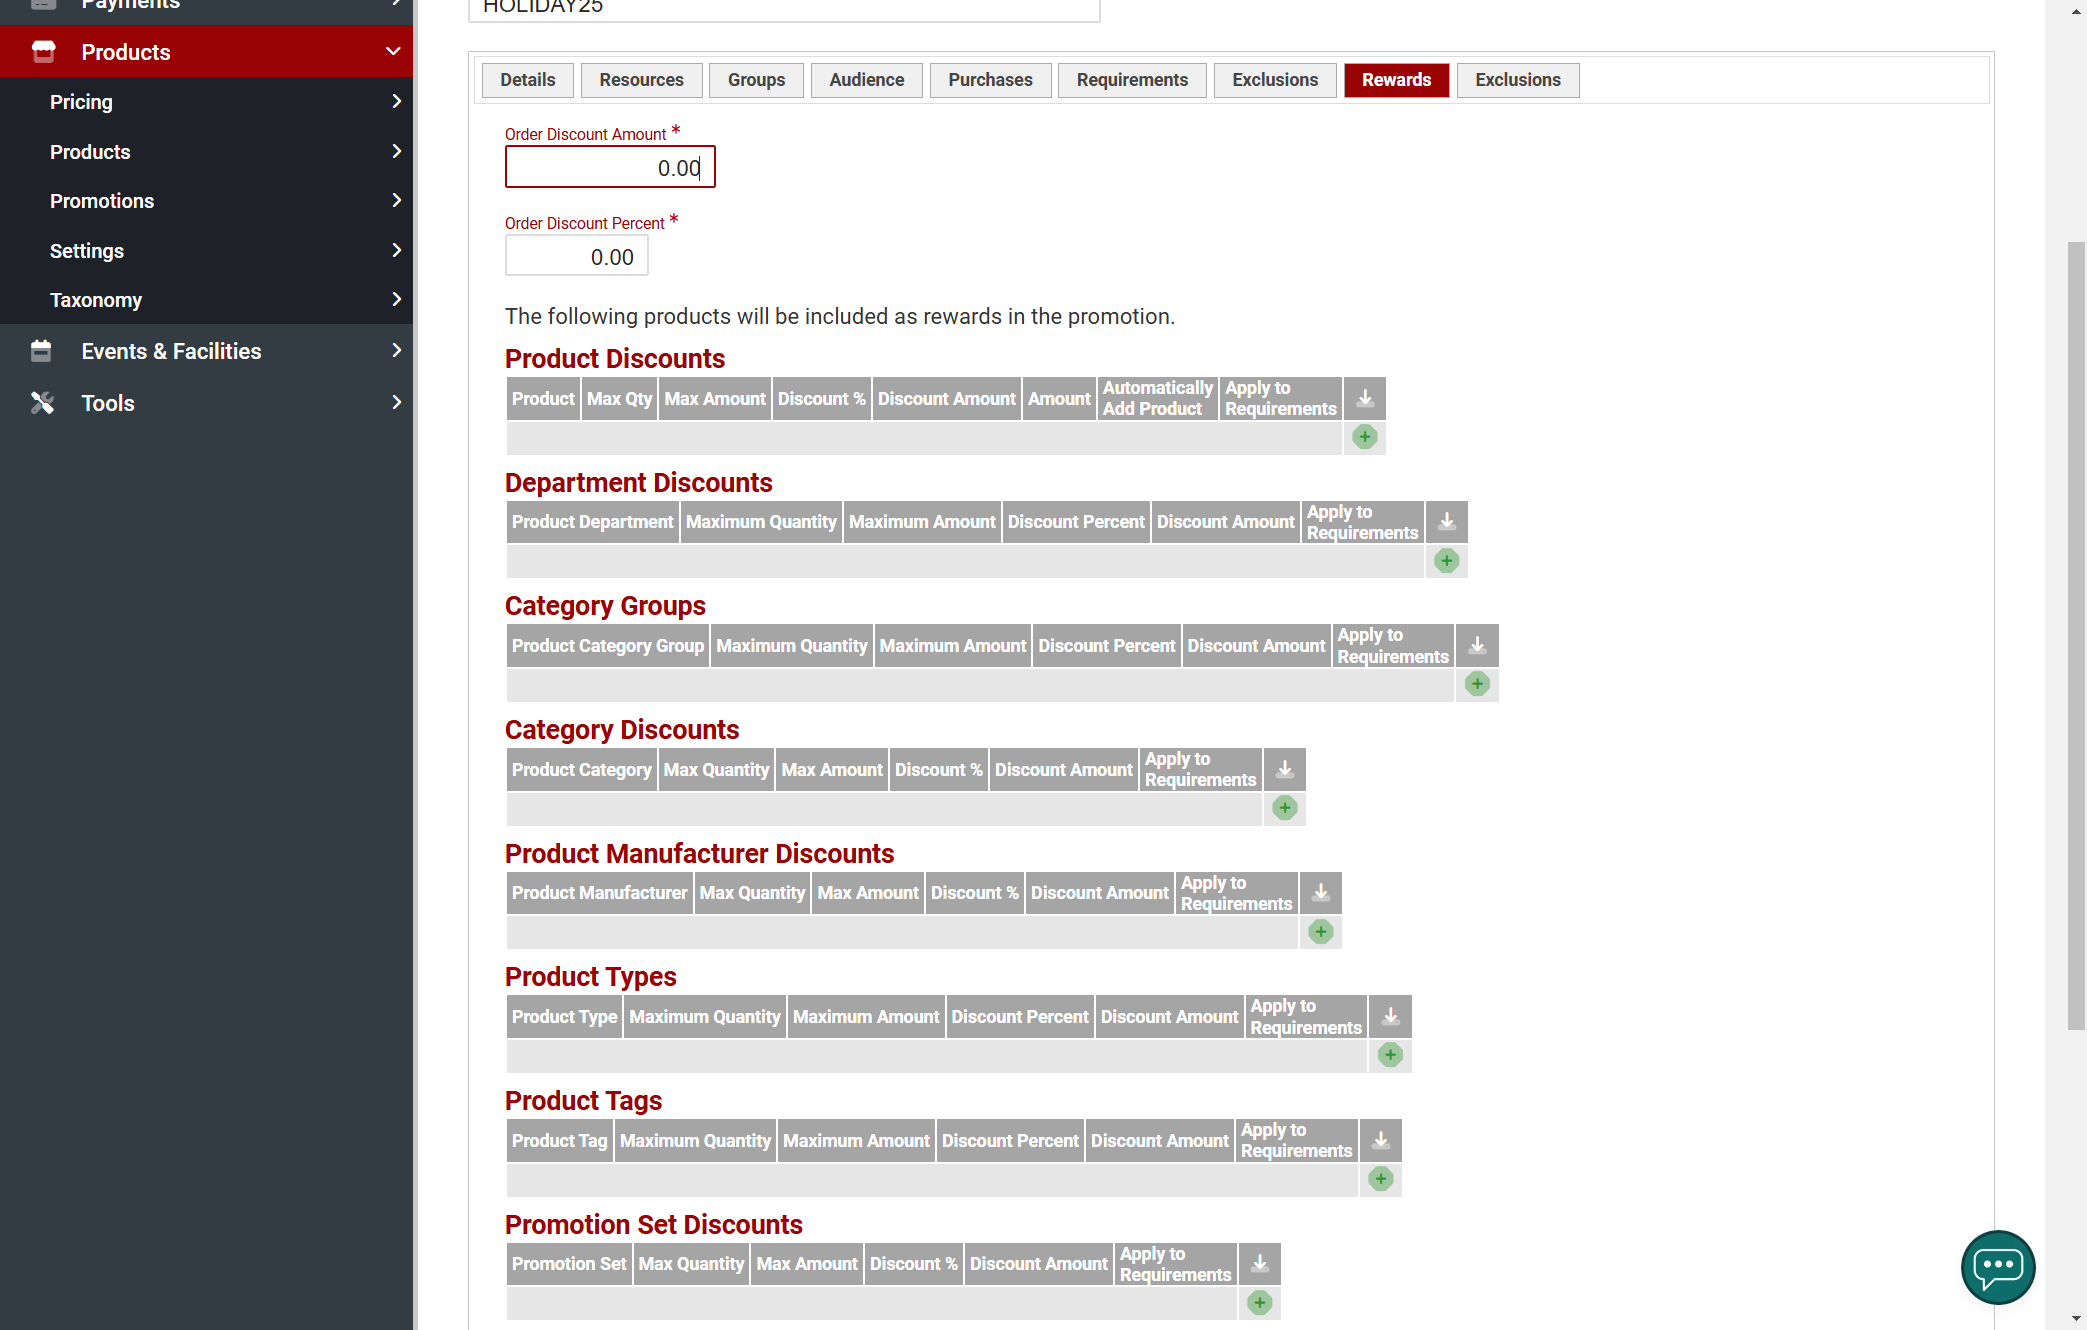2087x1330 pixels.
Task: Switch to the Resources tab
Action: click(x=642, y=80)
